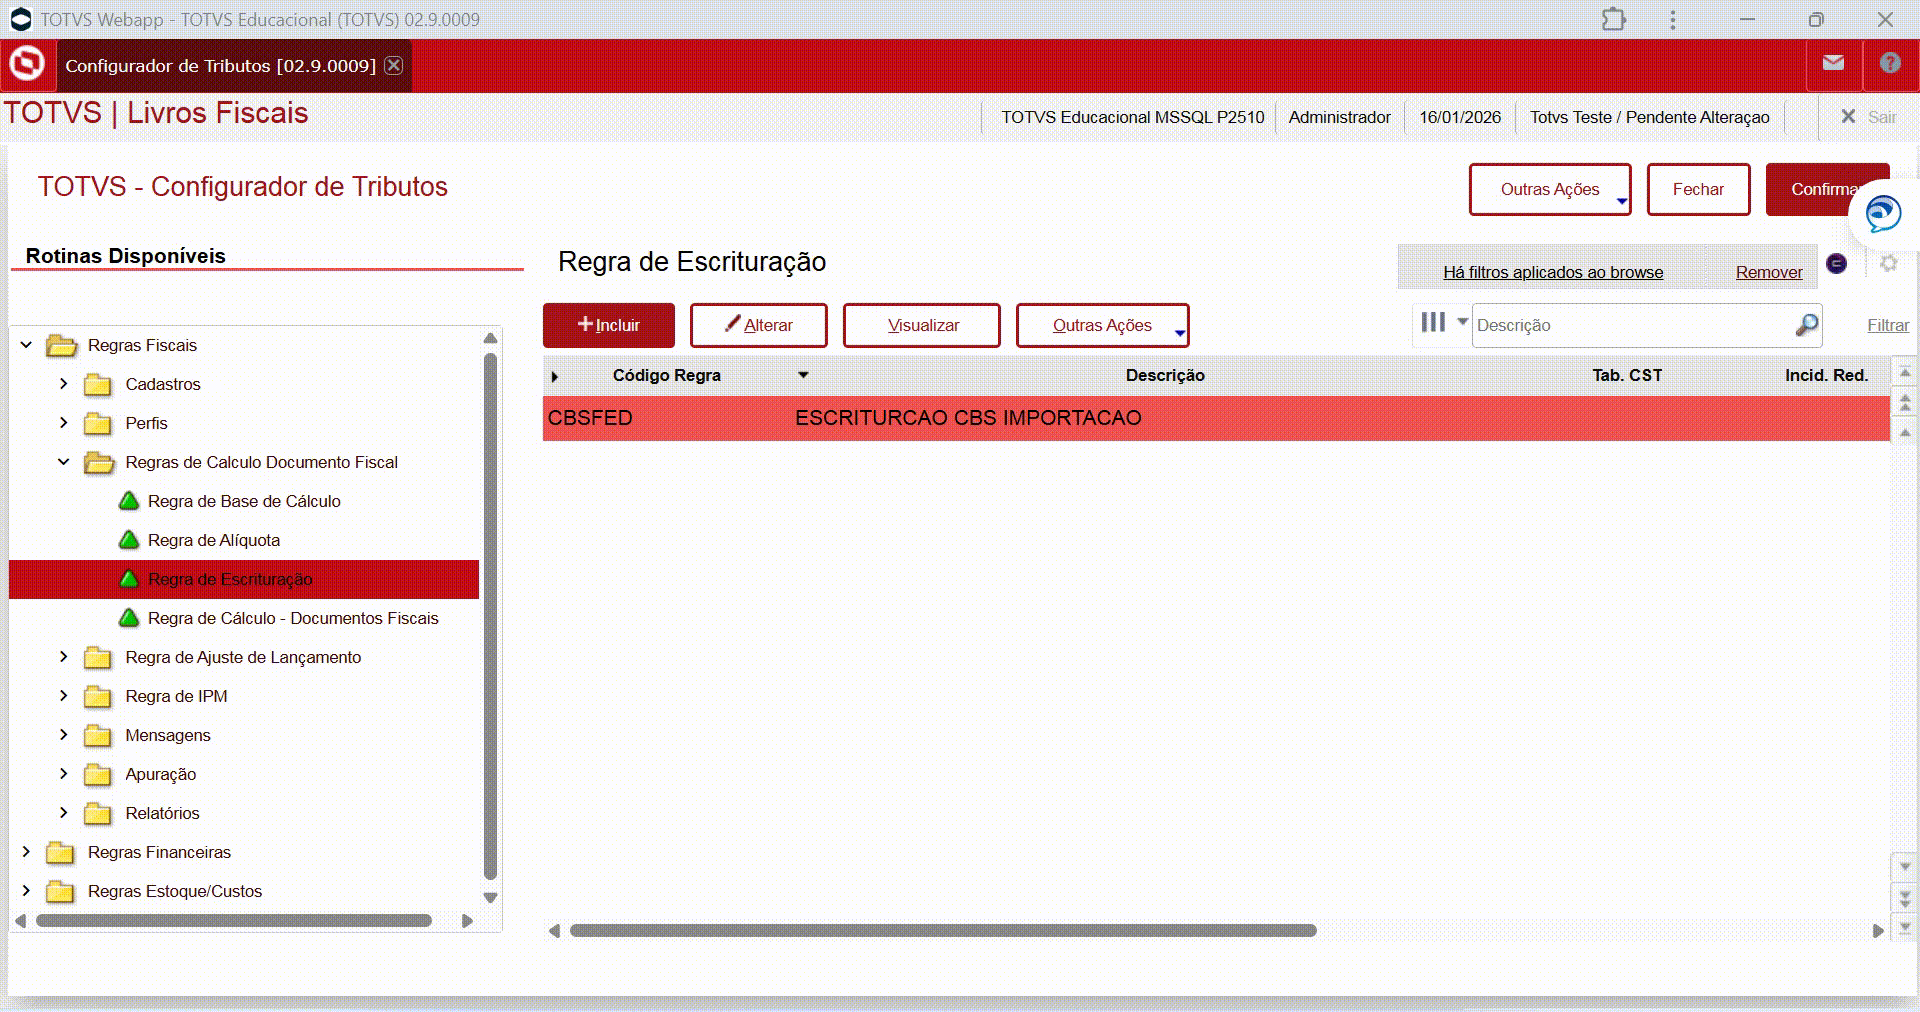The image size is (1920, 1012).
Task: Expand the Perfis node chevron
Action: (63, 423)
